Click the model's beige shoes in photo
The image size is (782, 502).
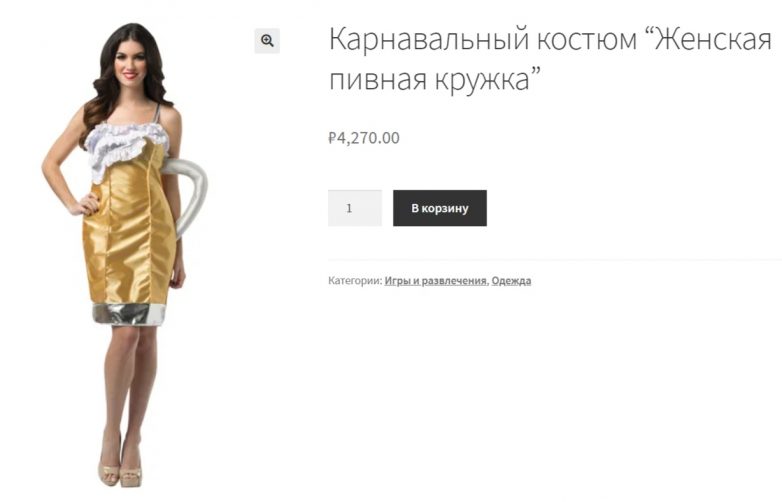[x=121, y=475]
